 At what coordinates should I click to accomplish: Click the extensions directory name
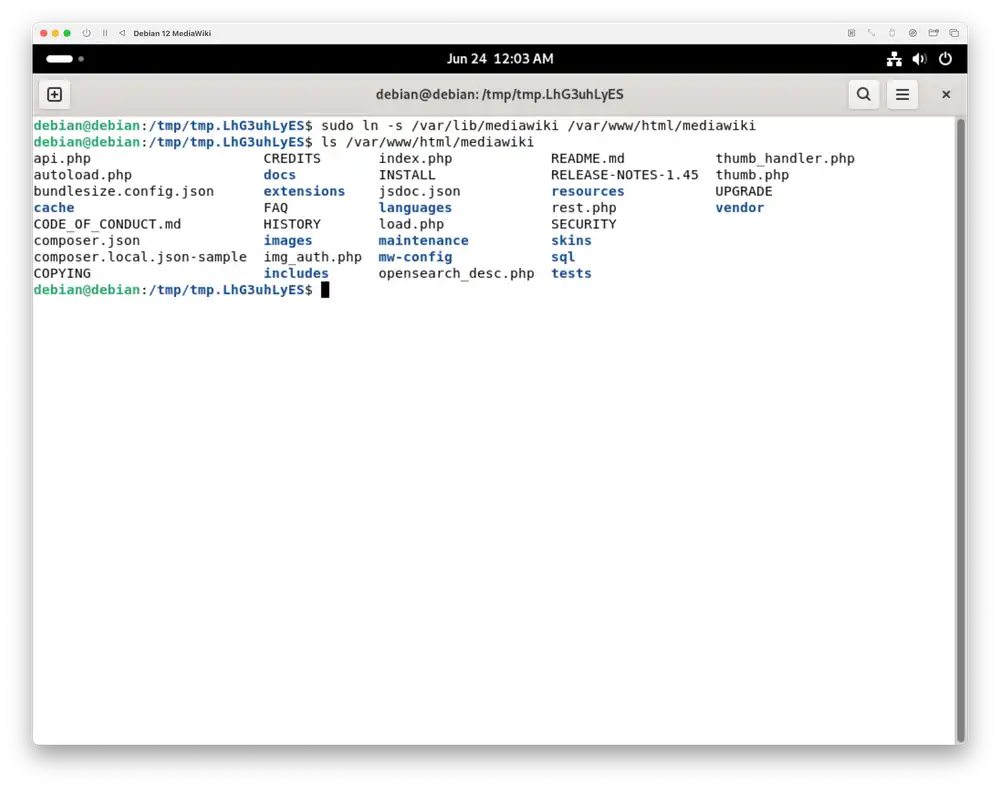(304, 191)
